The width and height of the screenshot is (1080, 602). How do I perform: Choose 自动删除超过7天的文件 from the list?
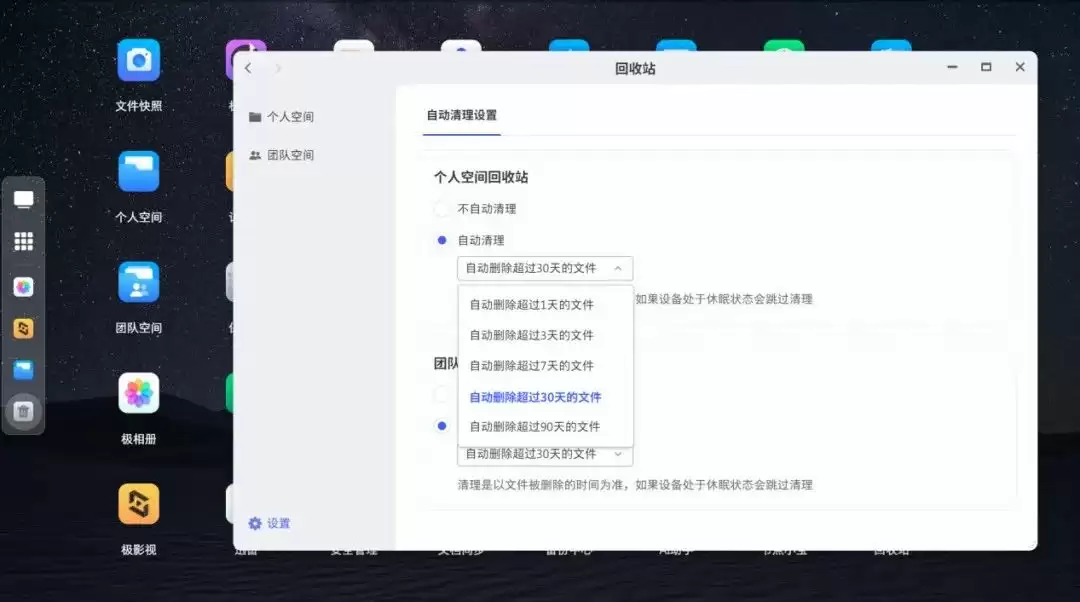coord(532,366)
